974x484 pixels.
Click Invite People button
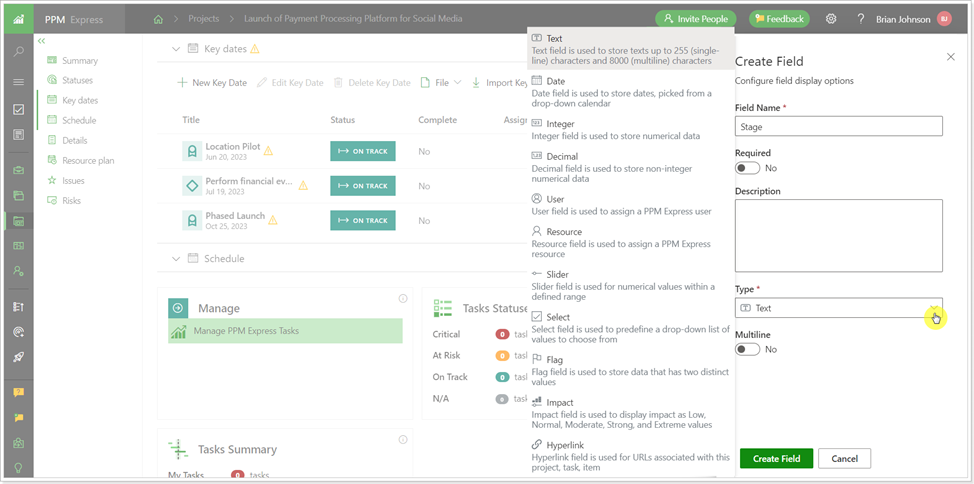696,19
